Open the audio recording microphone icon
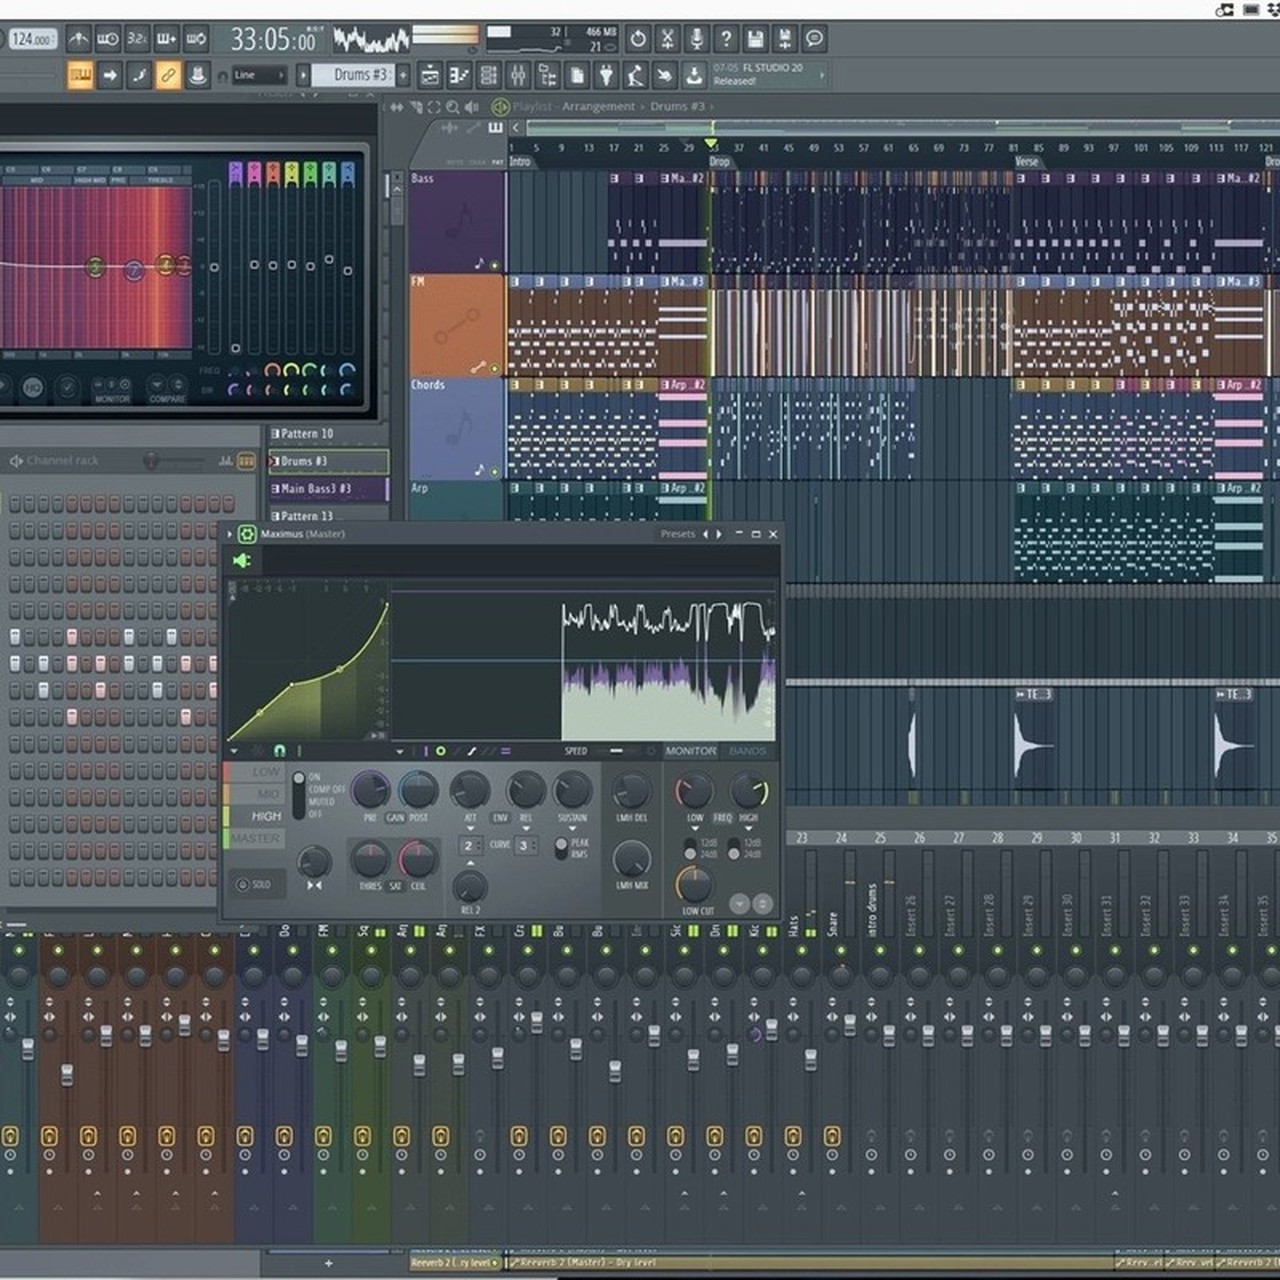The width and height of the screenshot is (1280, 1280). coord(697,39)
